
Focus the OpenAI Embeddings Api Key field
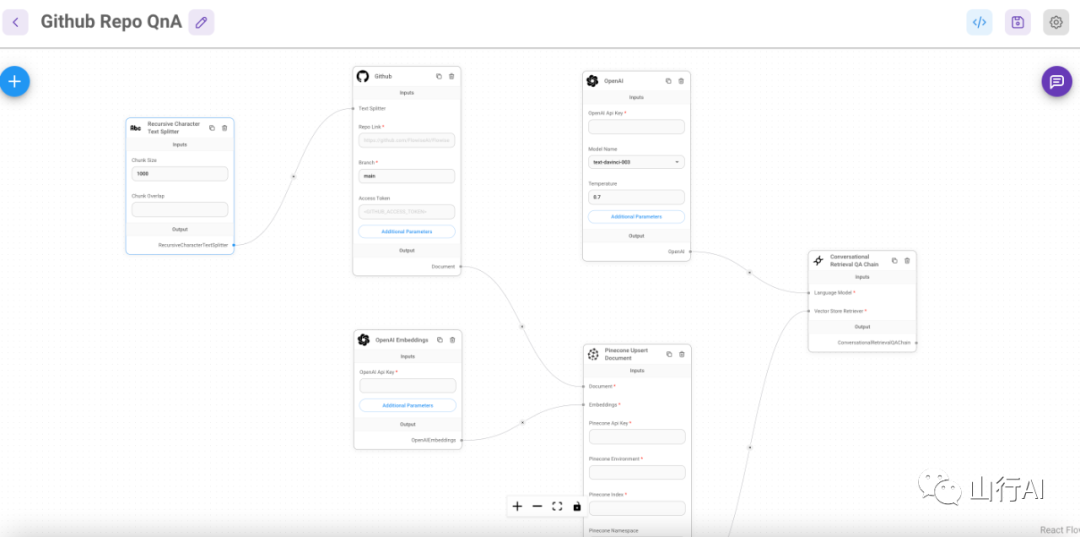[408, 386]
